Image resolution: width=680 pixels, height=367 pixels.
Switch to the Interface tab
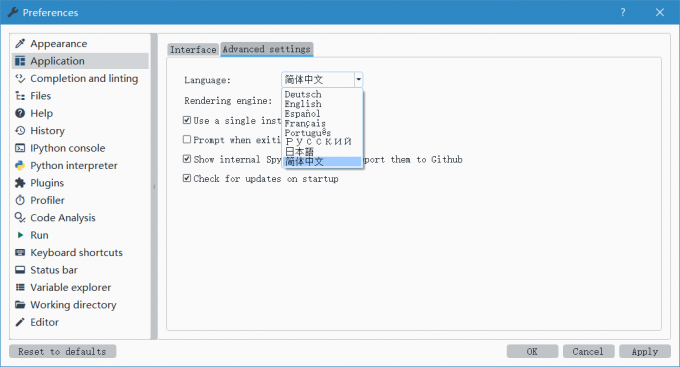193,49
